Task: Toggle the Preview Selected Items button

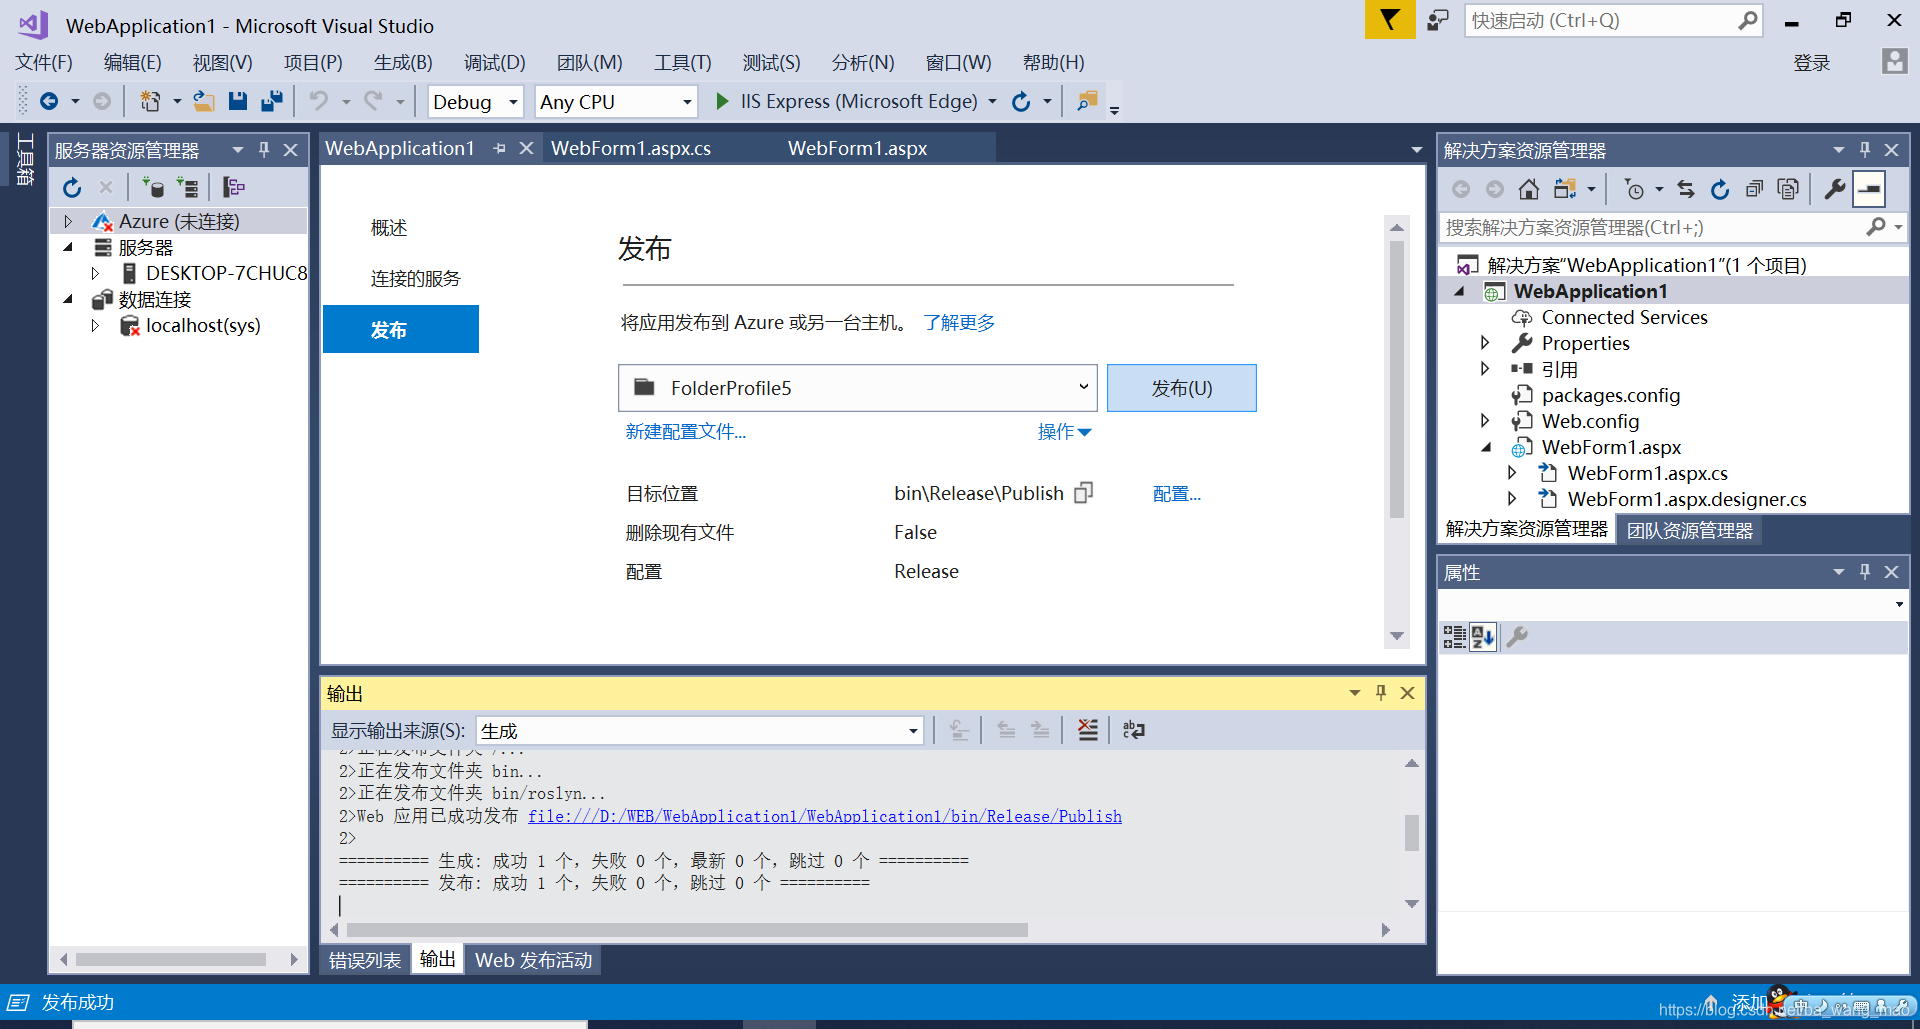Action: [1869, 189]
